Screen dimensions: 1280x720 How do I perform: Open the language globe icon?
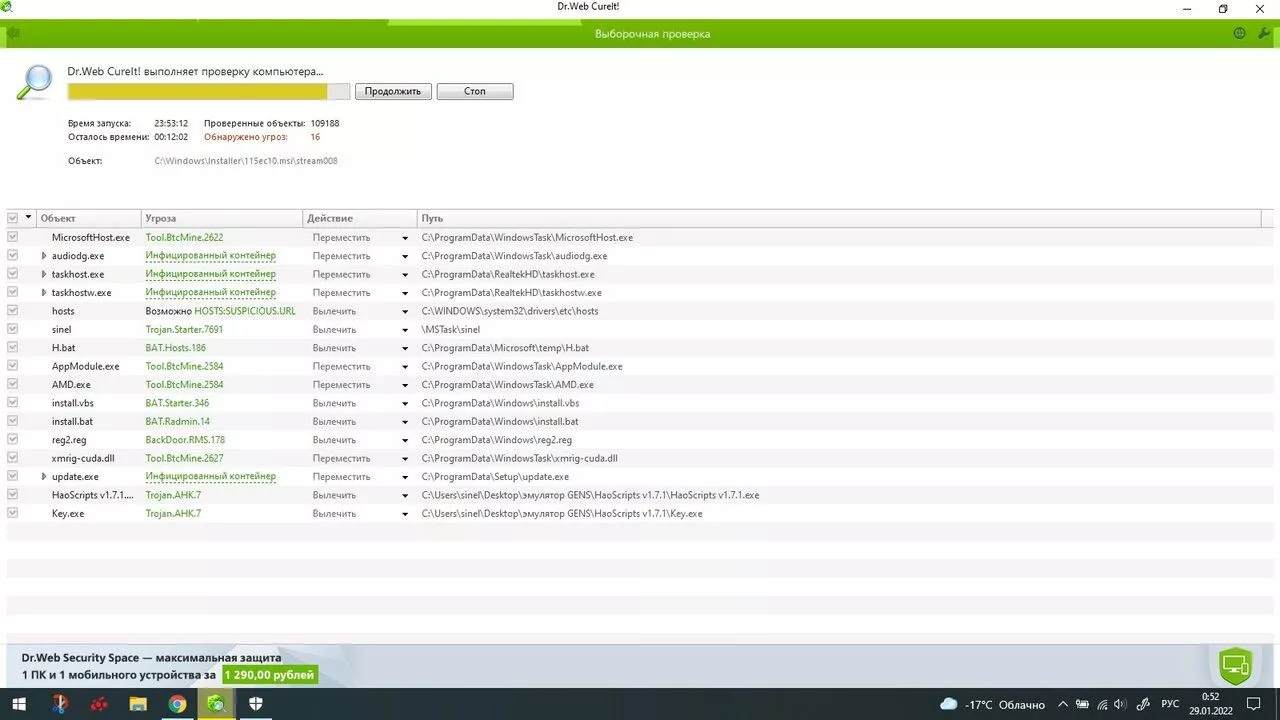(1239, 33)
